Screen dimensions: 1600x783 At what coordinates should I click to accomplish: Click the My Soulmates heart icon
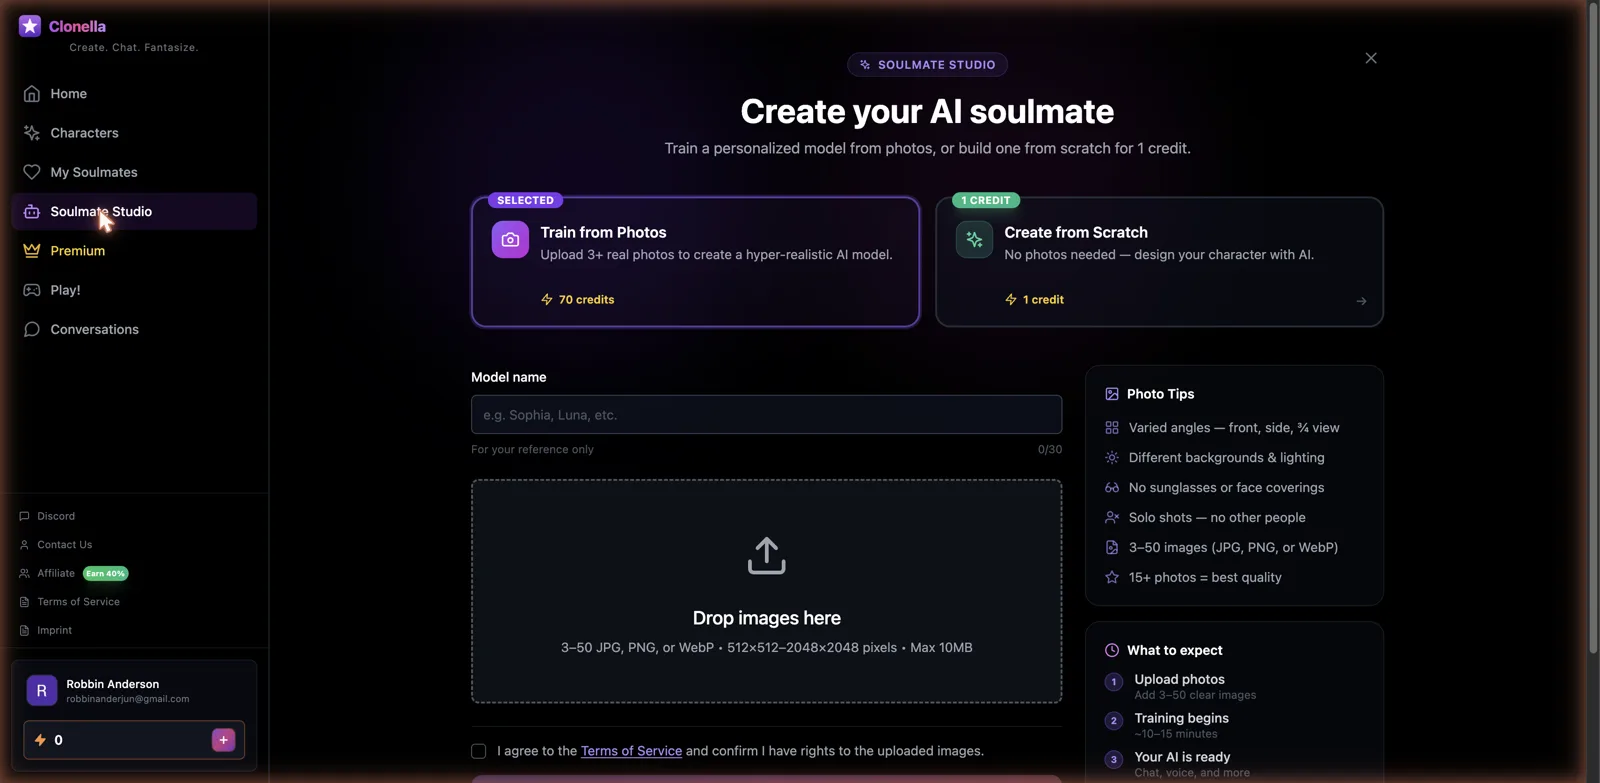point(32,172)
